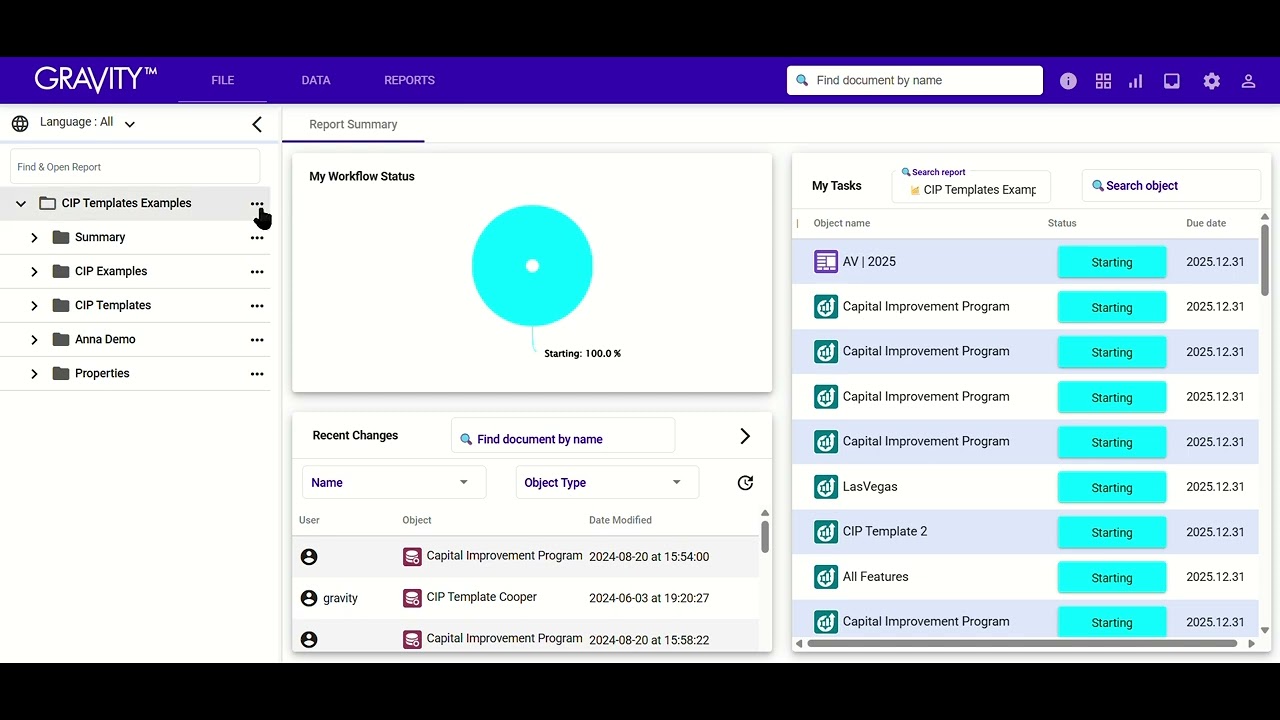Click the Starting status for LasVegas

(x=1112, y=487)
